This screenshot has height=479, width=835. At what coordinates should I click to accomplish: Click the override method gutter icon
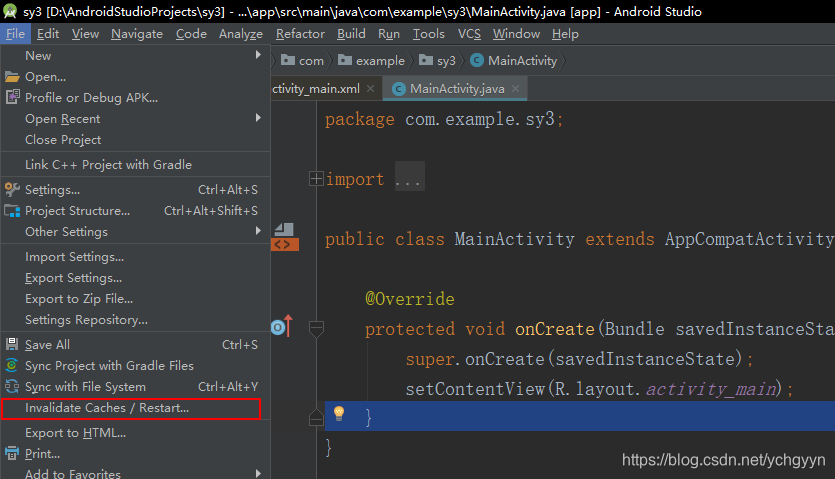click(282, 326)
